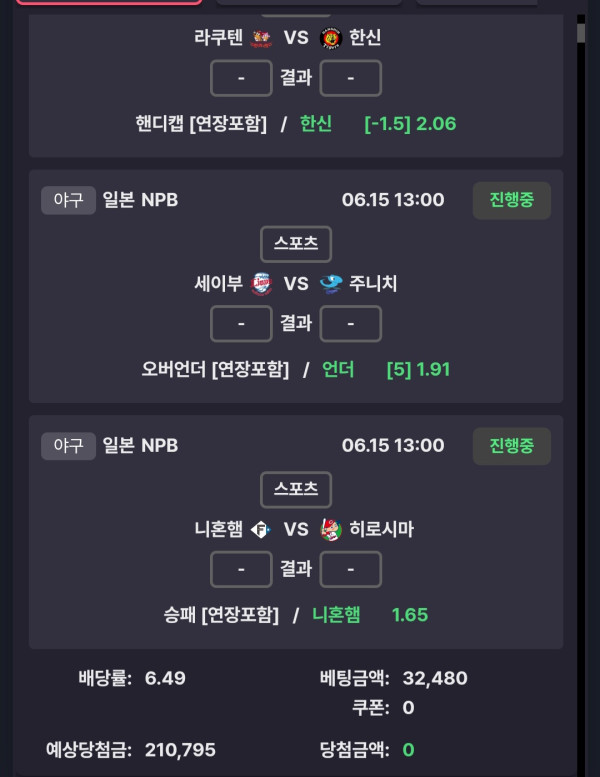Click the 스포츠 label above 세이부 match
The width and height of the screenshot is (600, 777).
coord(296,244)
